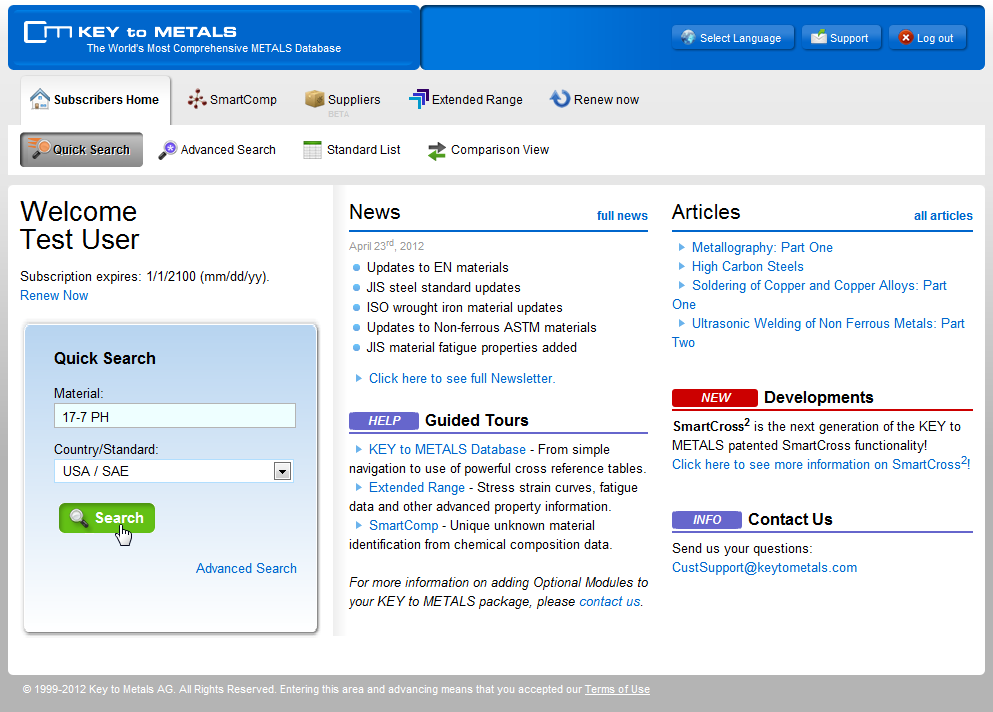
Task: Click the red NEW badge beside Developments
Action: [715, 397]
